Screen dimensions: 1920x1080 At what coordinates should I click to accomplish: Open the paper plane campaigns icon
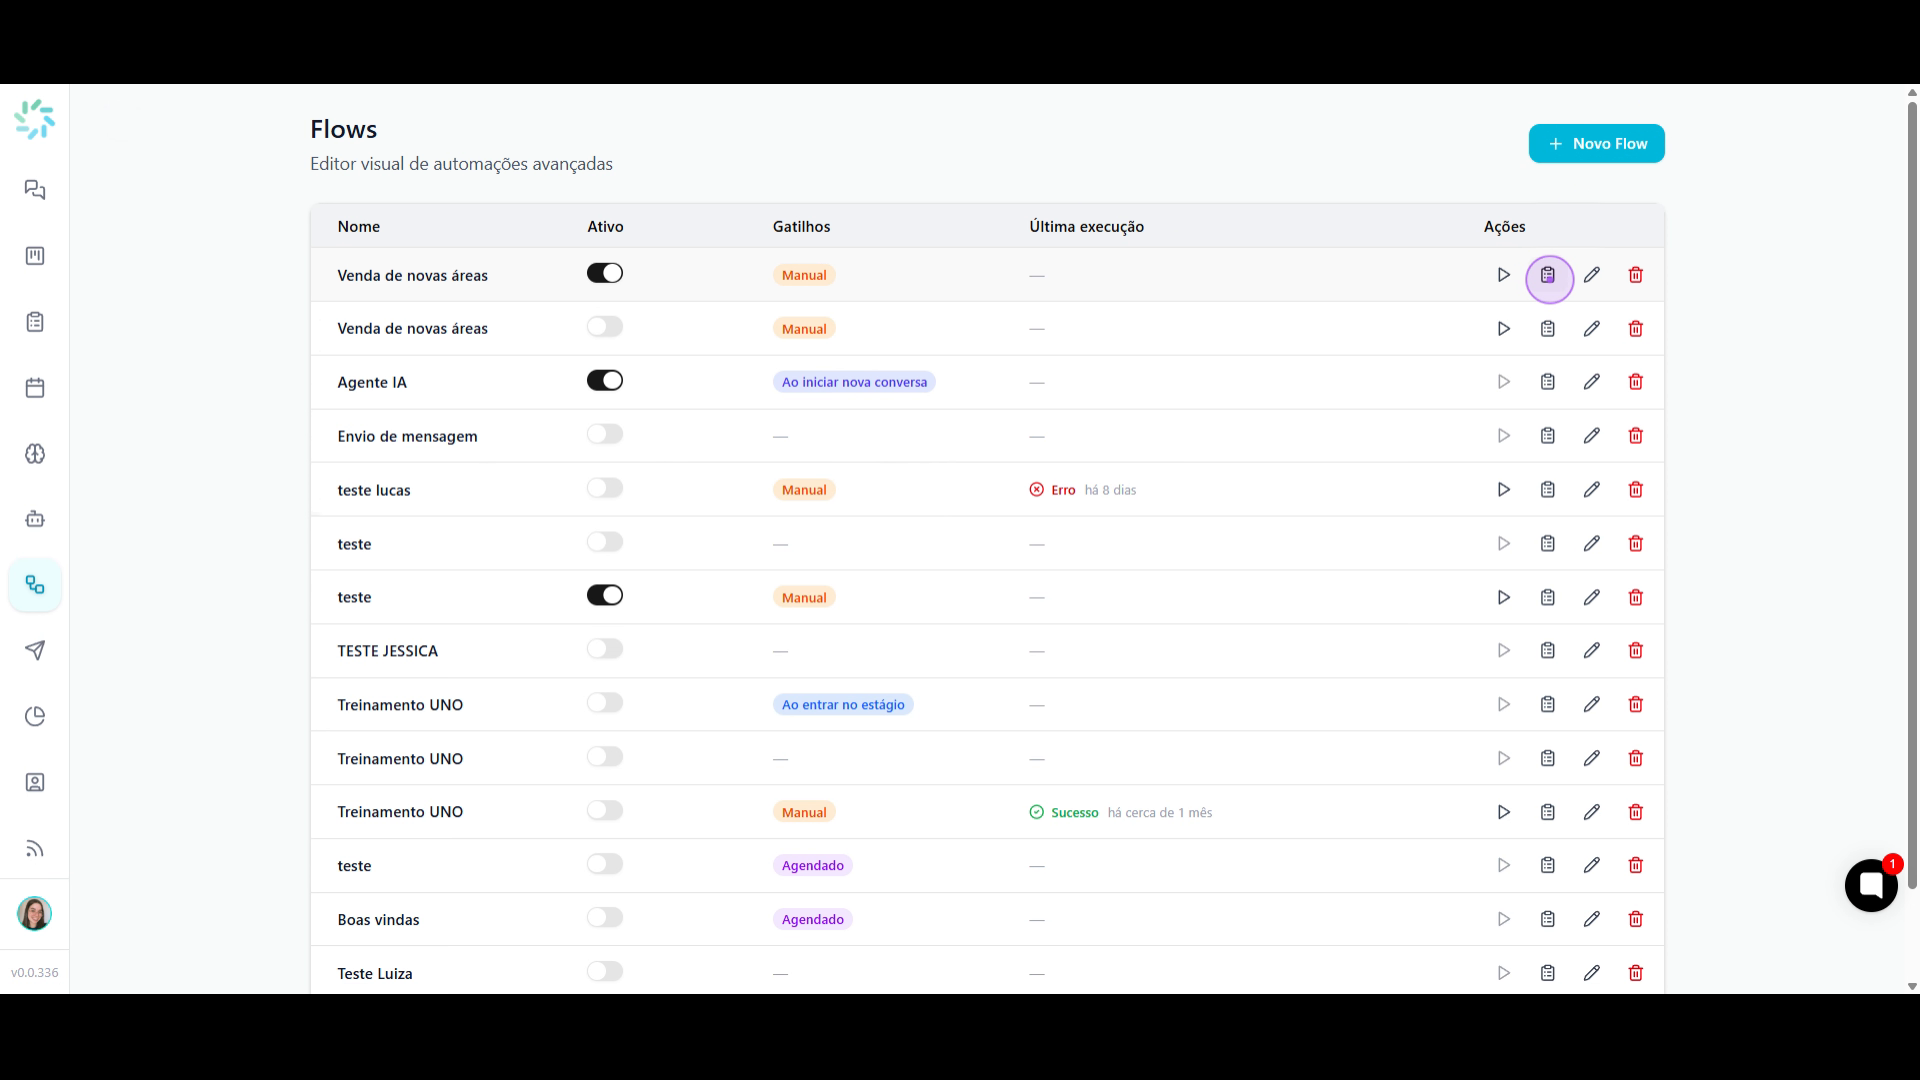(x=35, y=651)
